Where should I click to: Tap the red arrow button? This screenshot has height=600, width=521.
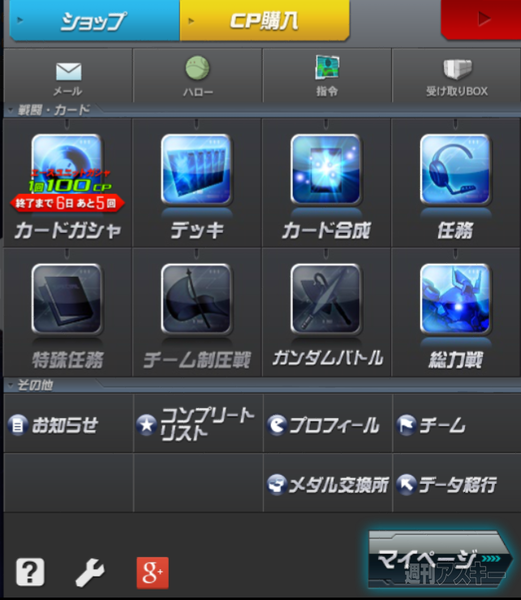pos(481,19)
